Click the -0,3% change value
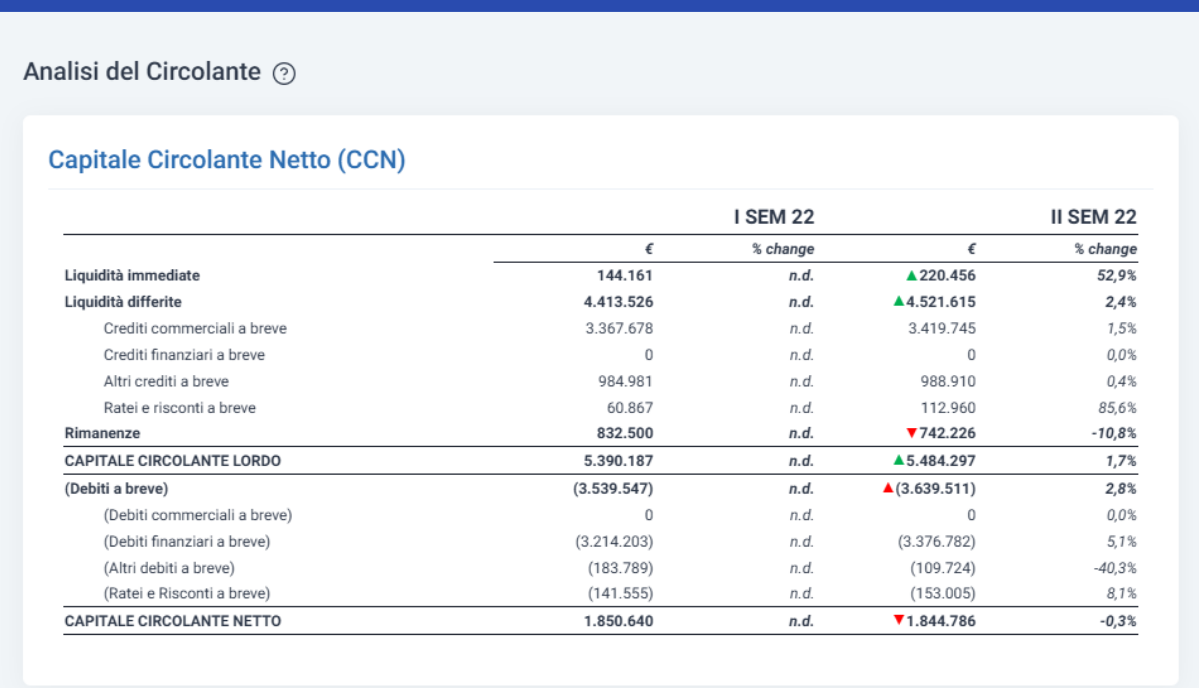This screenshot has width=1200, height=688. click(1119, 621)
